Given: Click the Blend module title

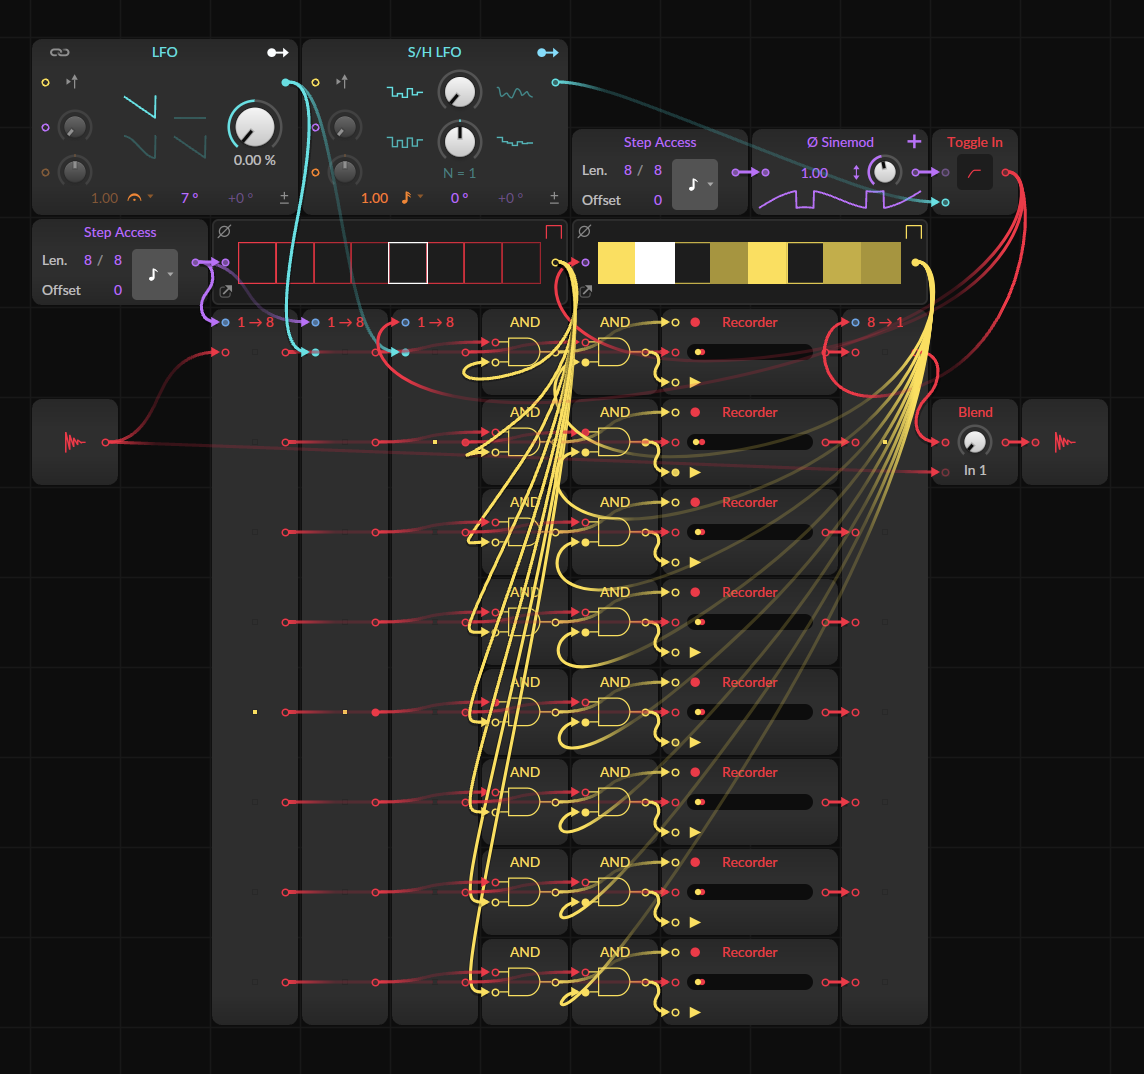Looking at the screenshot, I should tap(975, 412).
